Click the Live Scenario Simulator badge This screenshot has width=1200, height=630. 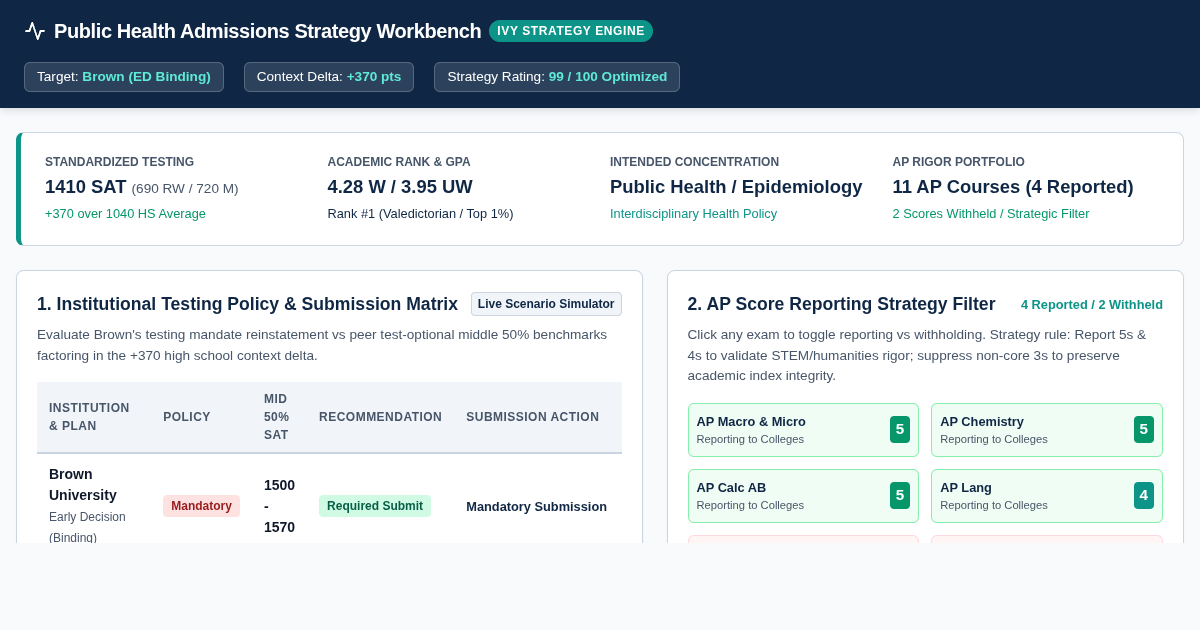[546, 304]
